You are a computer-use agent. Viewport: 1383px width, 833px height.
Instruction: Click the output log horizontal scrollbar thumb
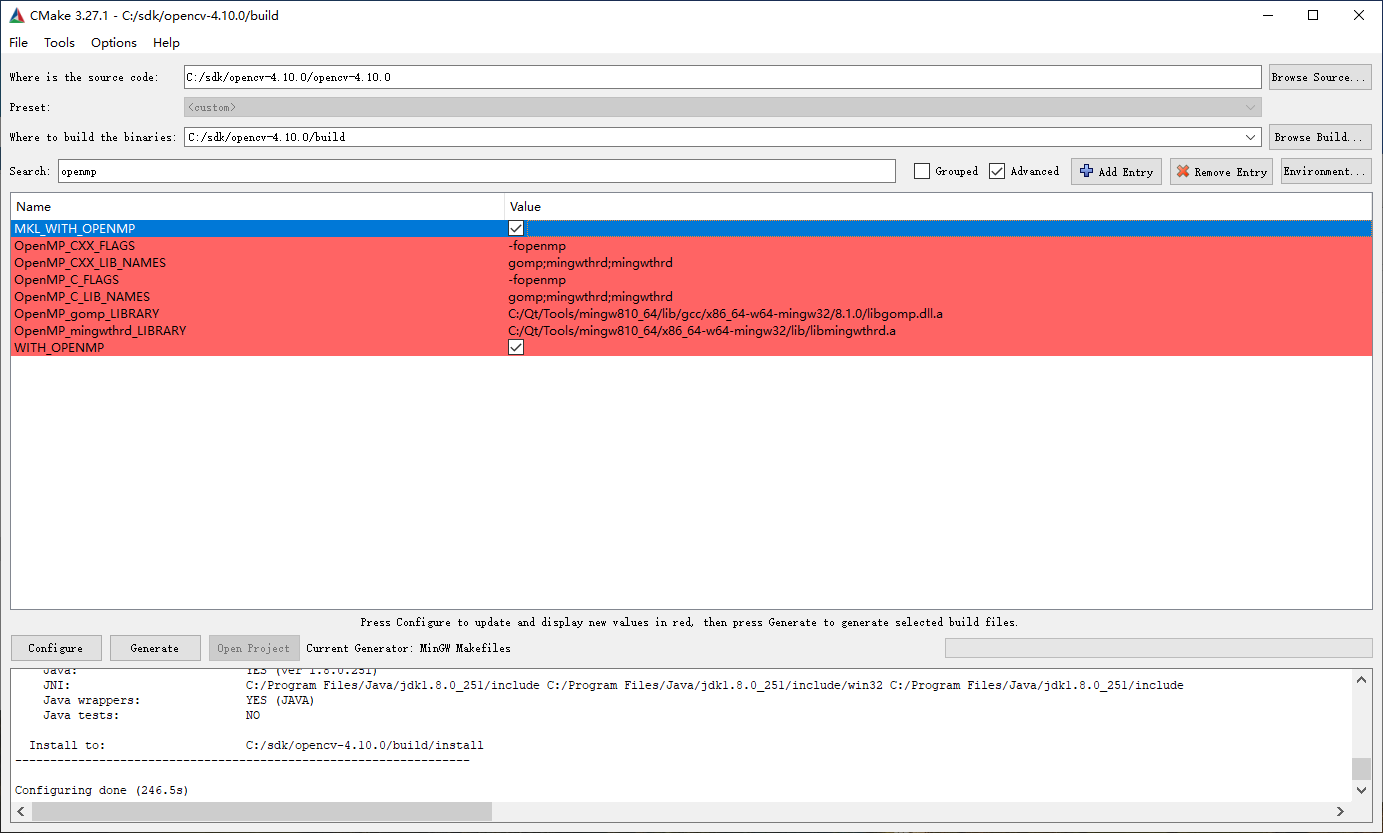click(x=261, y=811)
